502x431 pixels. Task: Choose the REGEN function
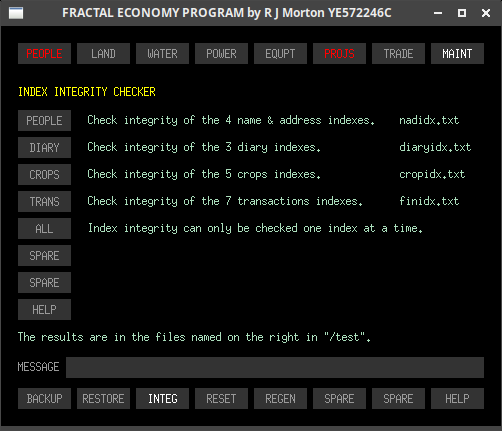[280, 398]
